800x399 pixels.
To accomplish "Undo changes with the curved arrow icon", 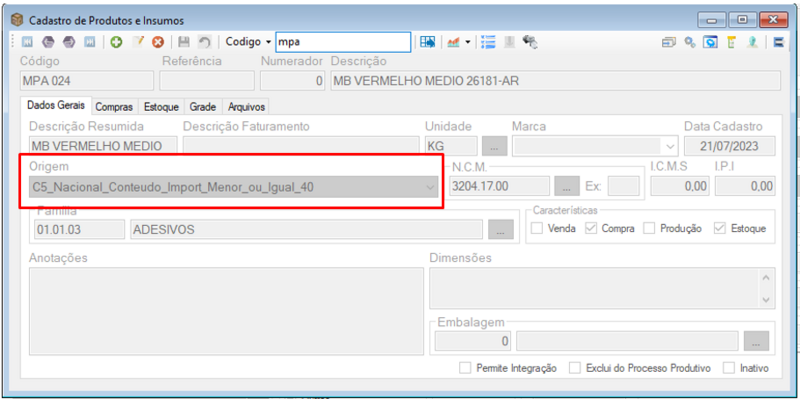I will (204, 42).
